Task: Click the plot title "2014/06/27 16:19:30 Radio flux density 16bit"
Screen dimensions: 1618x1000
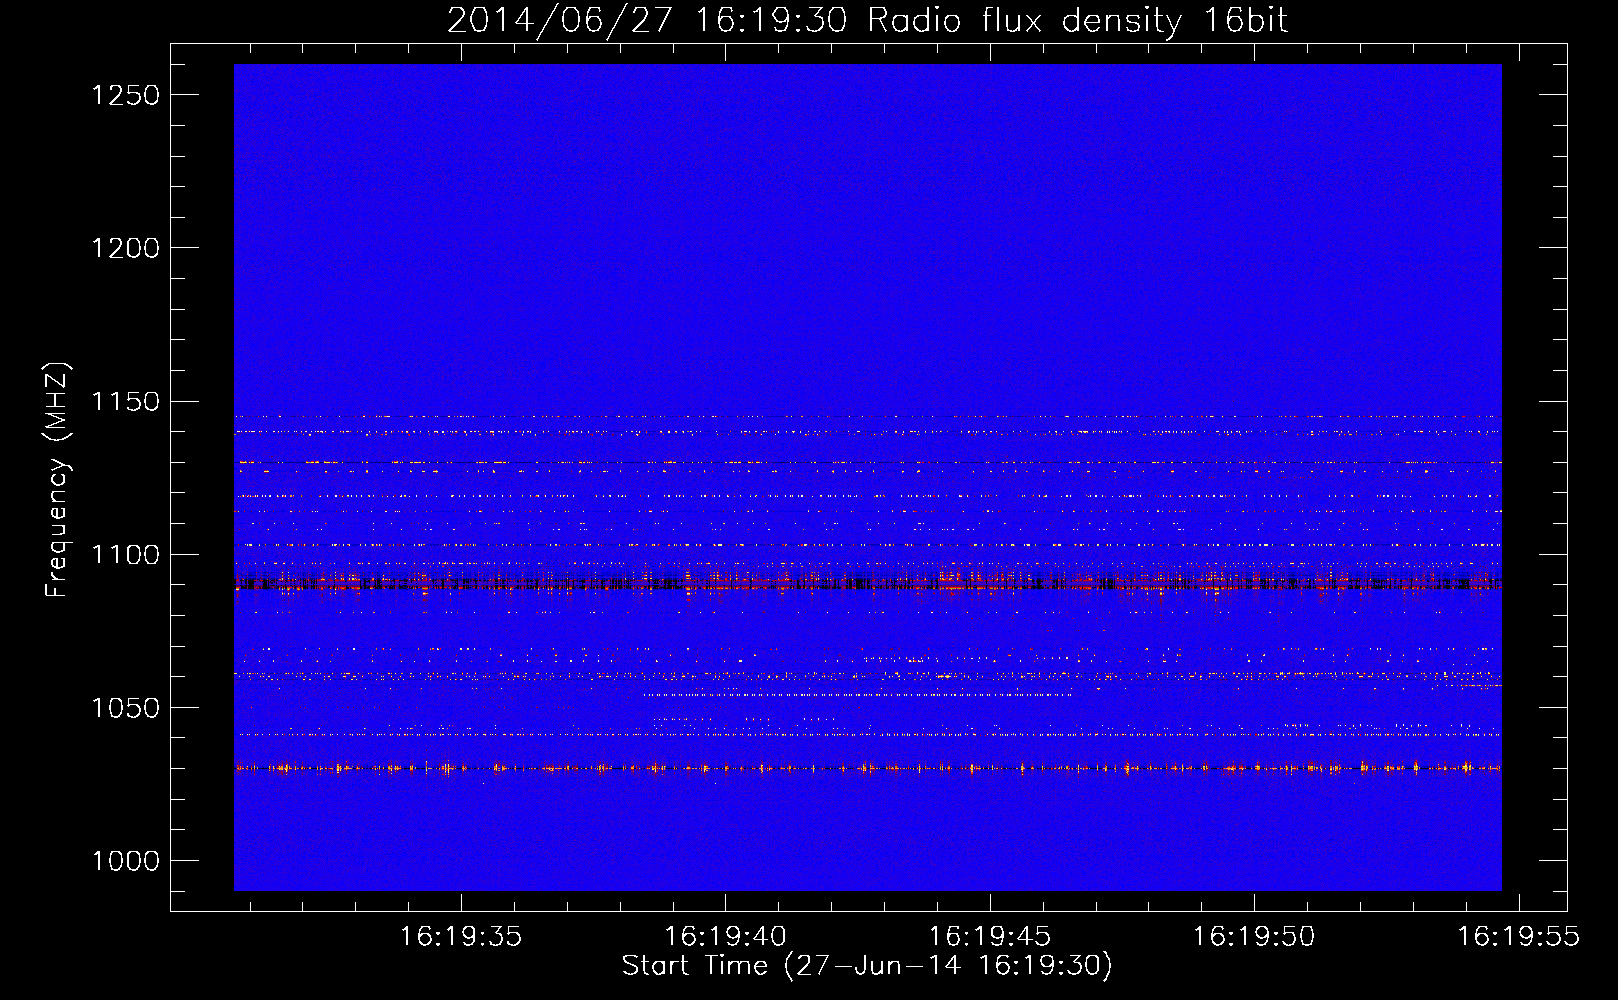Action: 867,21
